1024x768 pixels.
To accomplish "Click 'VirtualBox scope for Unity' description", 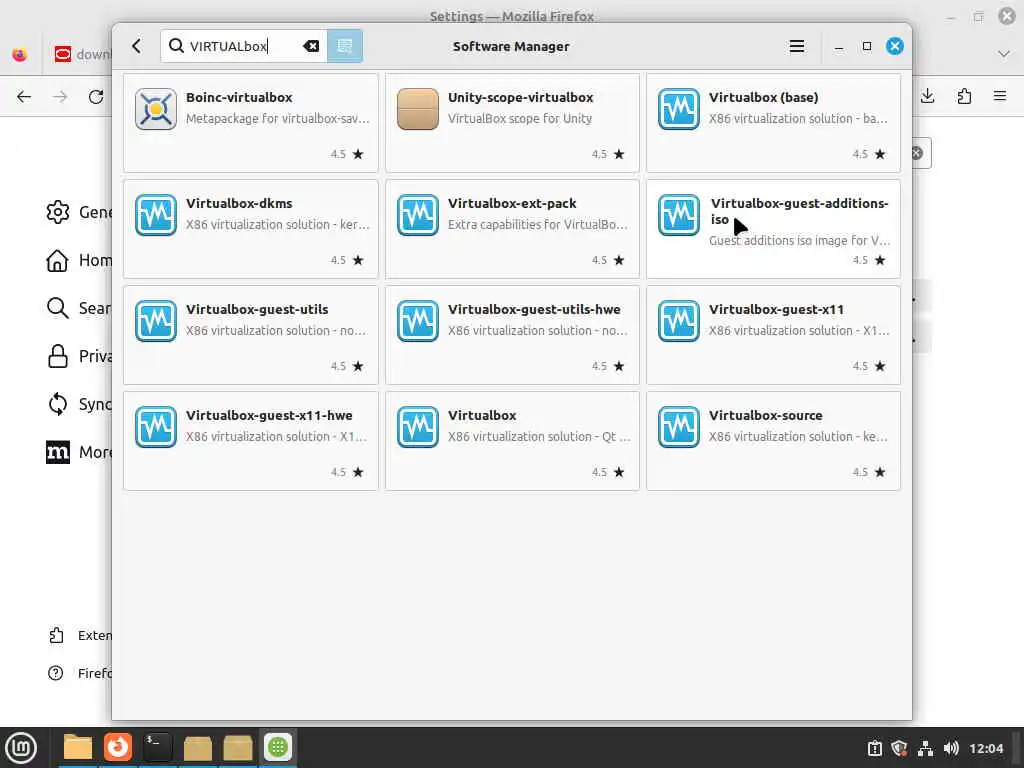I will tap(520, 118).
